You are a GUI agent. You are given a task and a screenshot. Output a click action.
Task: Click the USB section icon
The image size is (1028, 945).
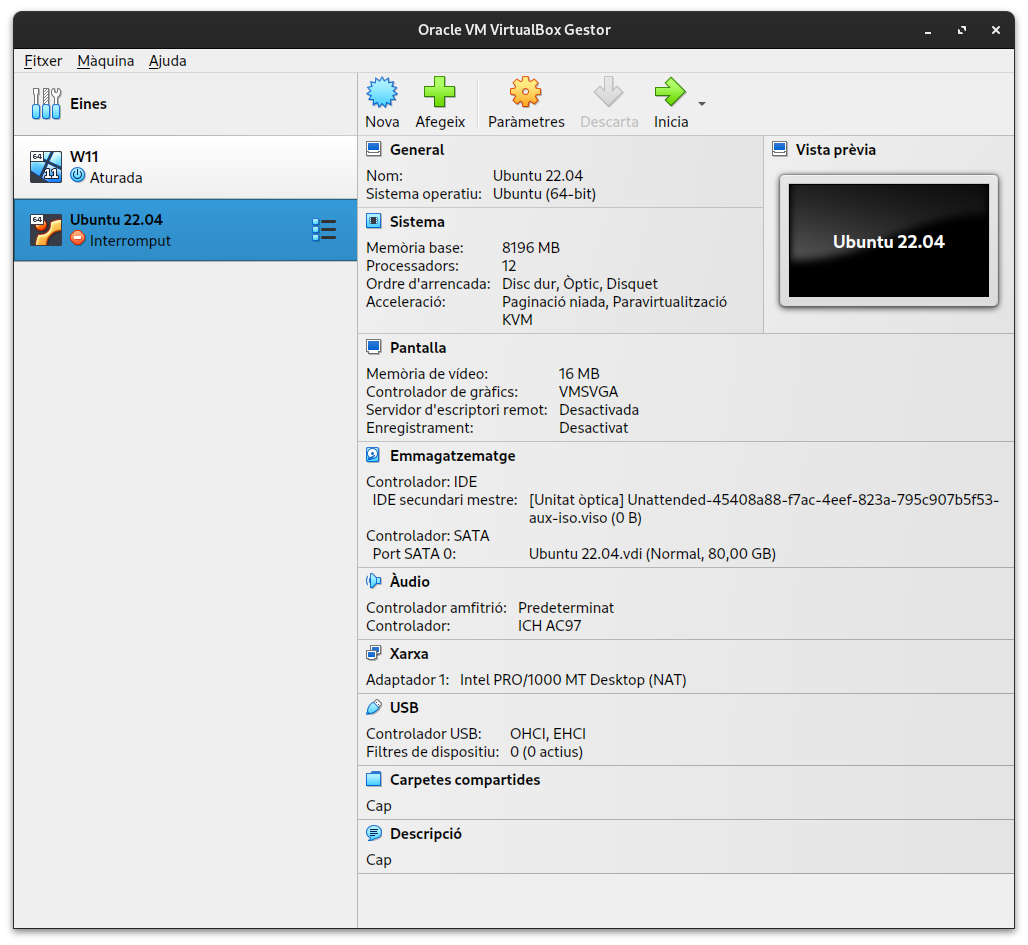374,707
